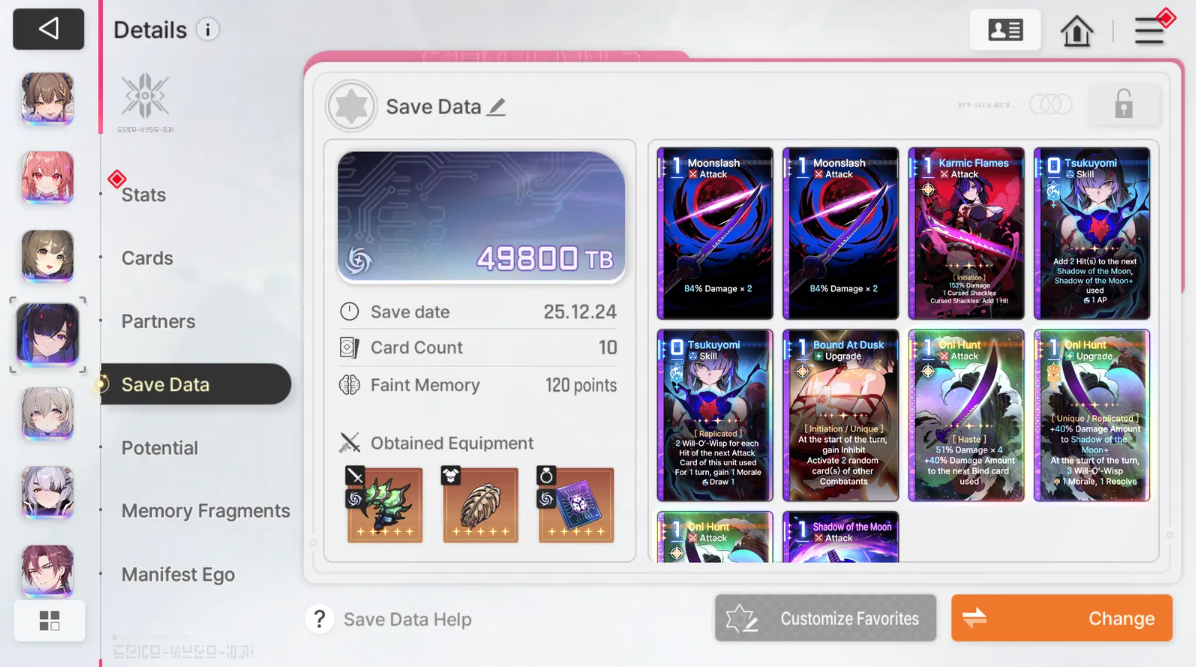Open the Karmic Flames attack card
This screenshot has height=667, width=1196.
[x=966, y=234]
